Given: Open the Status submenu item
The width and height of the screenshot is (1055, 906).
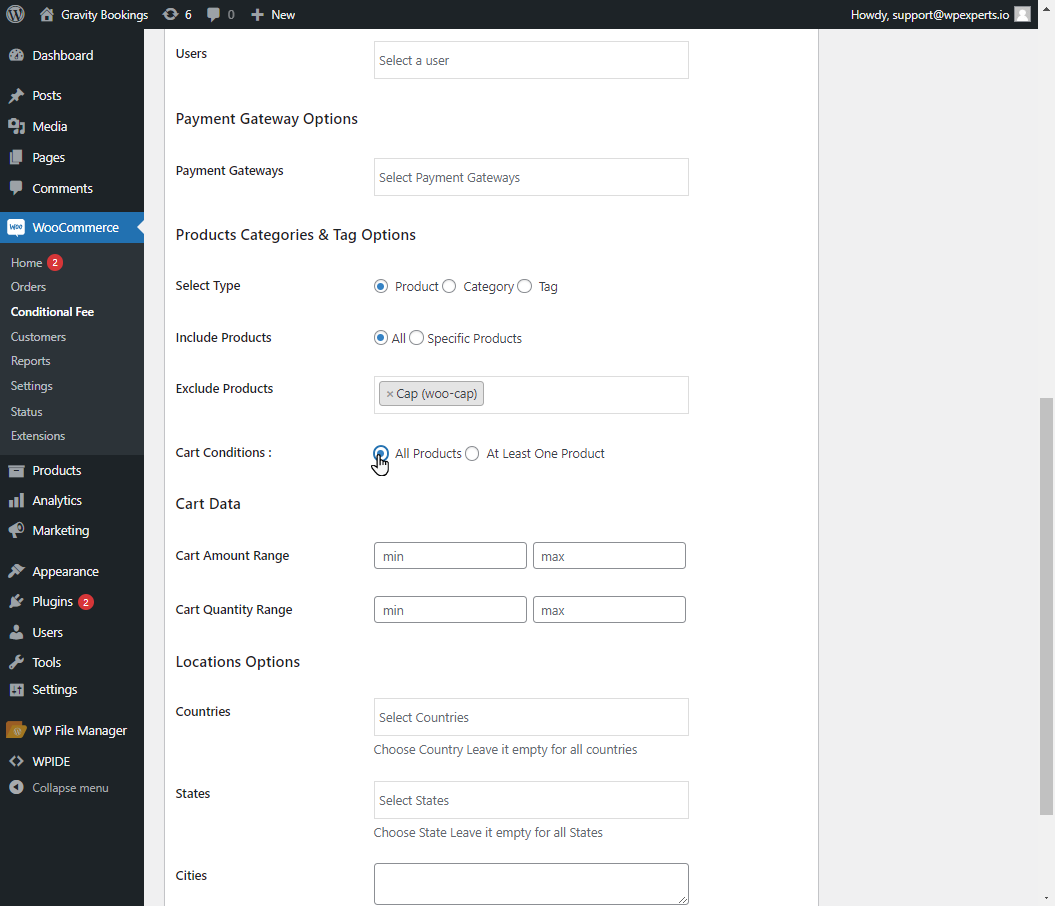Looking at the screenshot, I should (26, 411).
